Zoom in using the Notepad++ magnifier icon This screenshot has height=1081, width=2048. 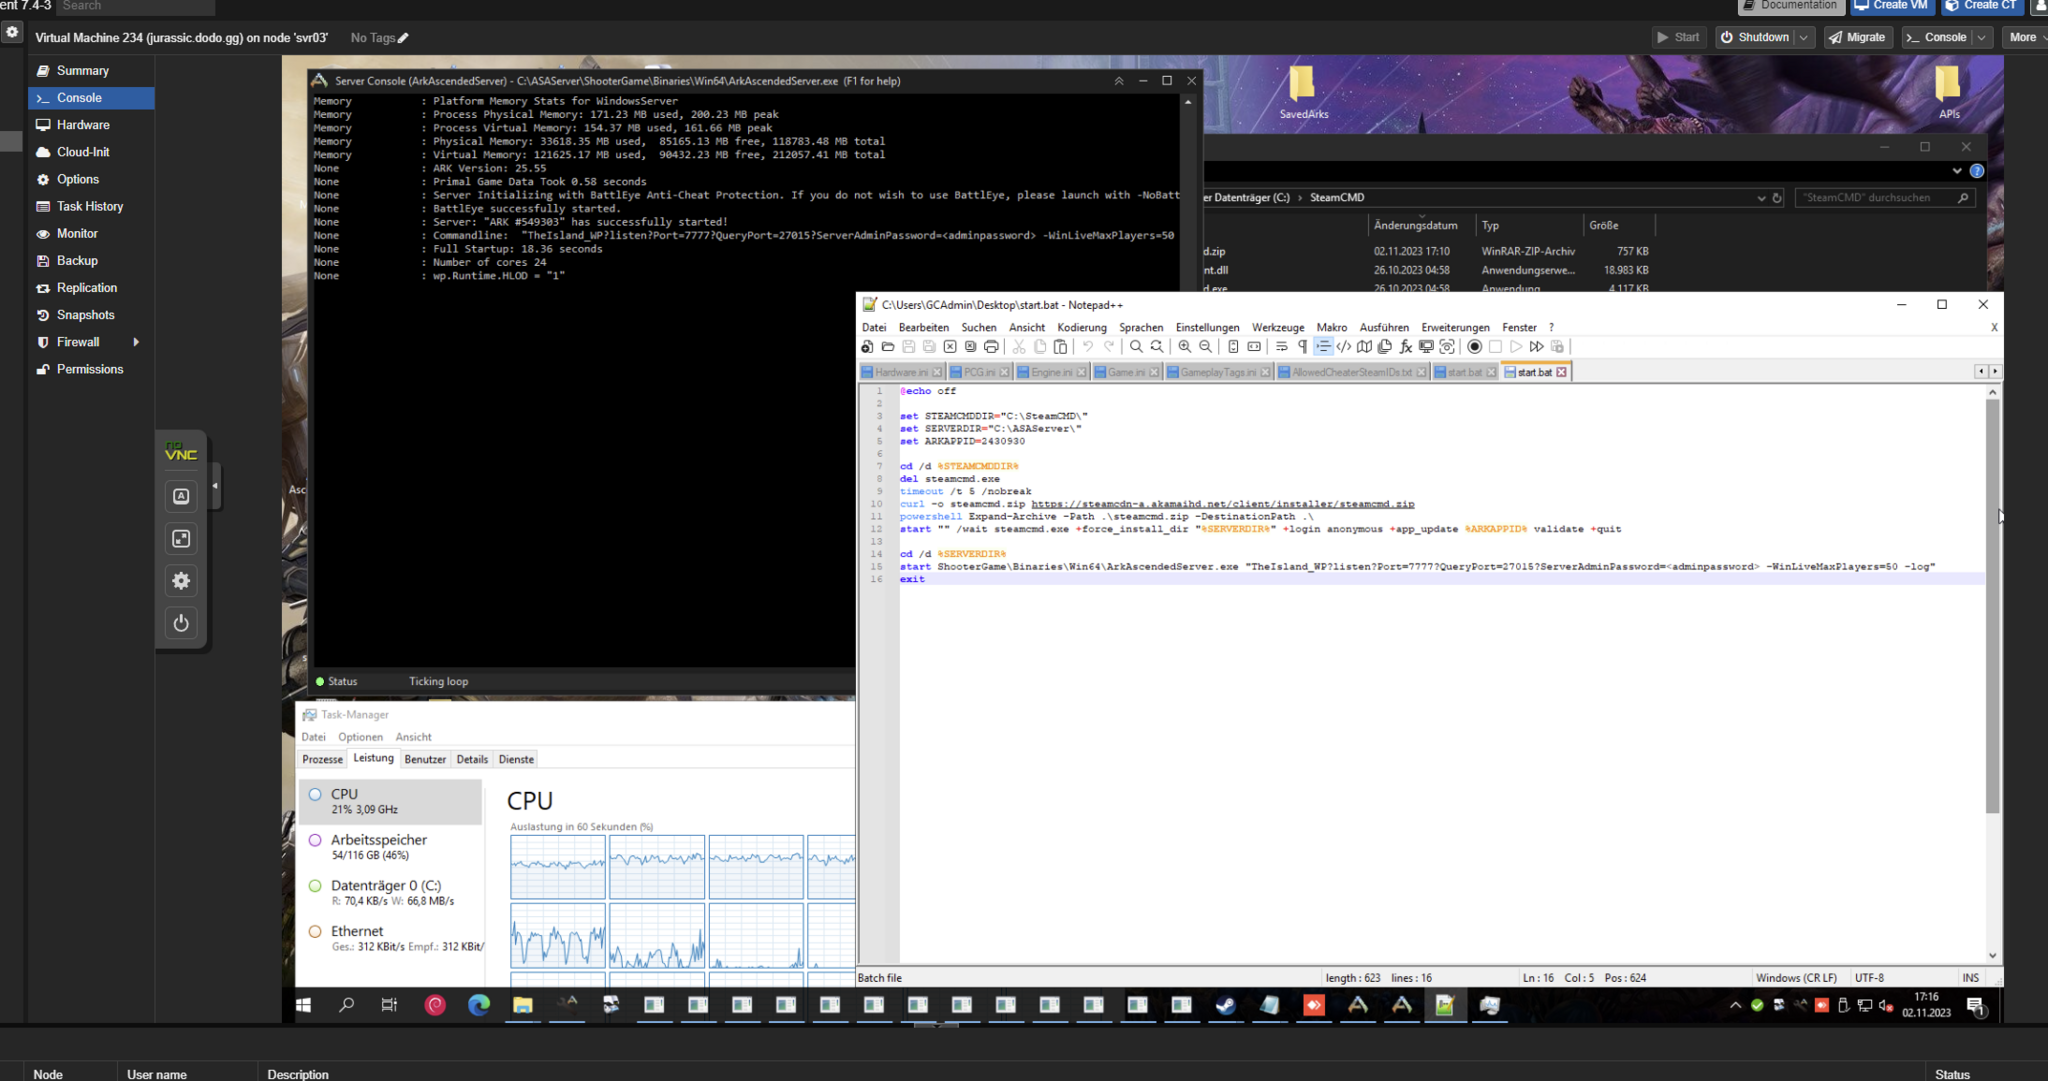(x=1185, y=346)
